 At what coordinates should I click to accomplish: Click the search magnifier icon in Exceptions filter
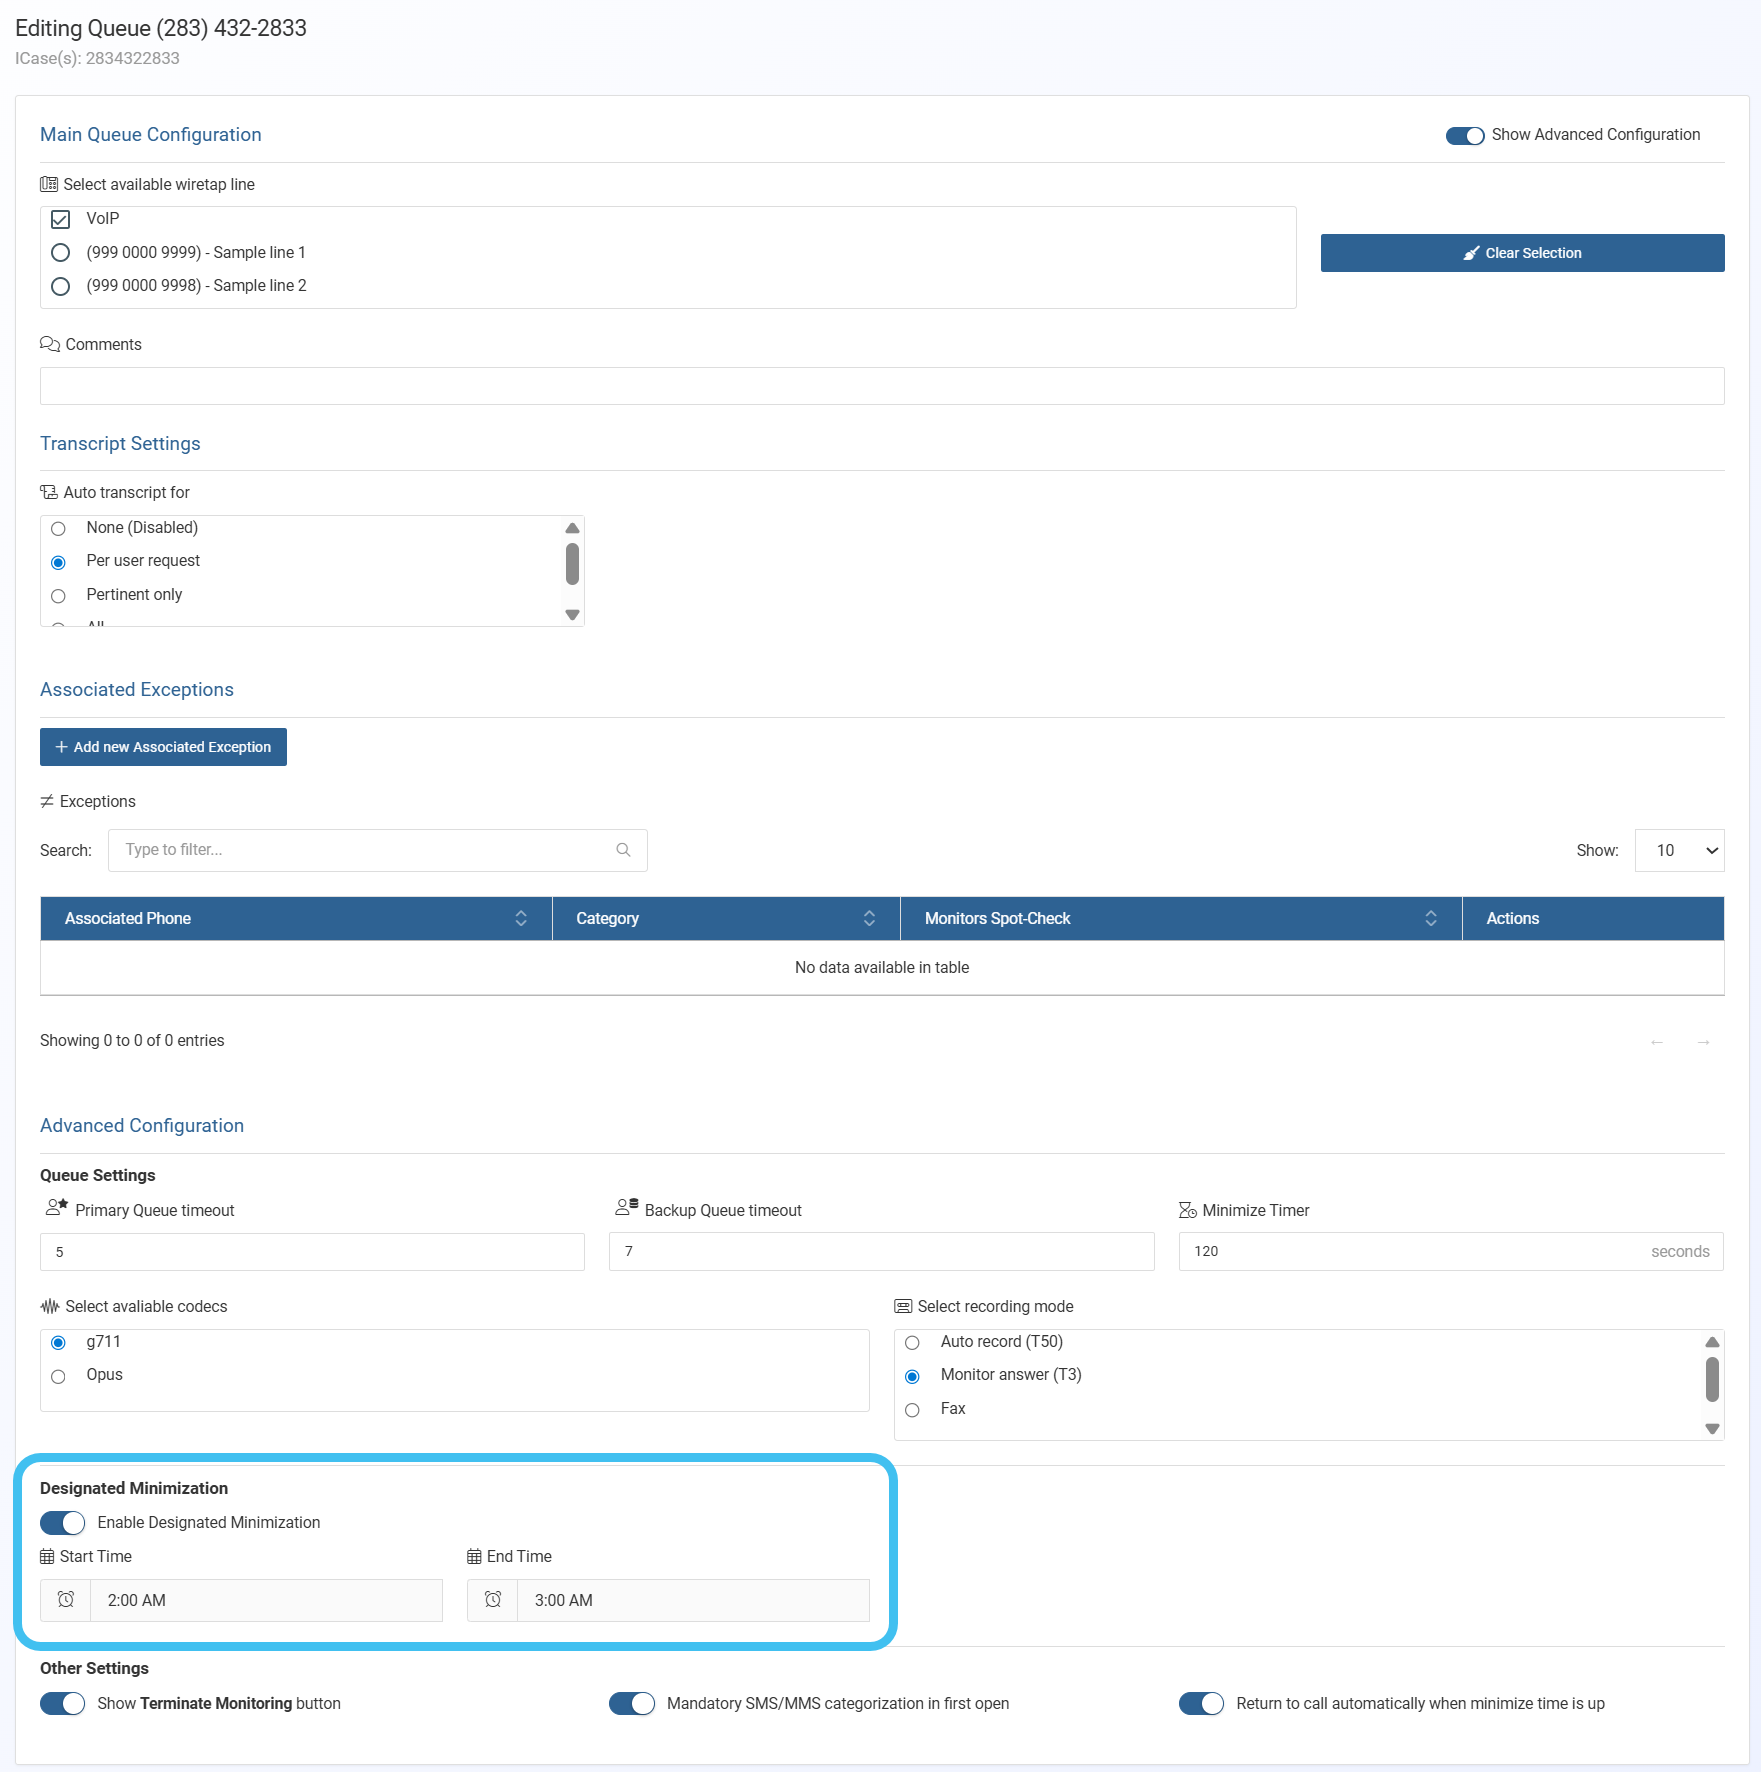[623, 850]
